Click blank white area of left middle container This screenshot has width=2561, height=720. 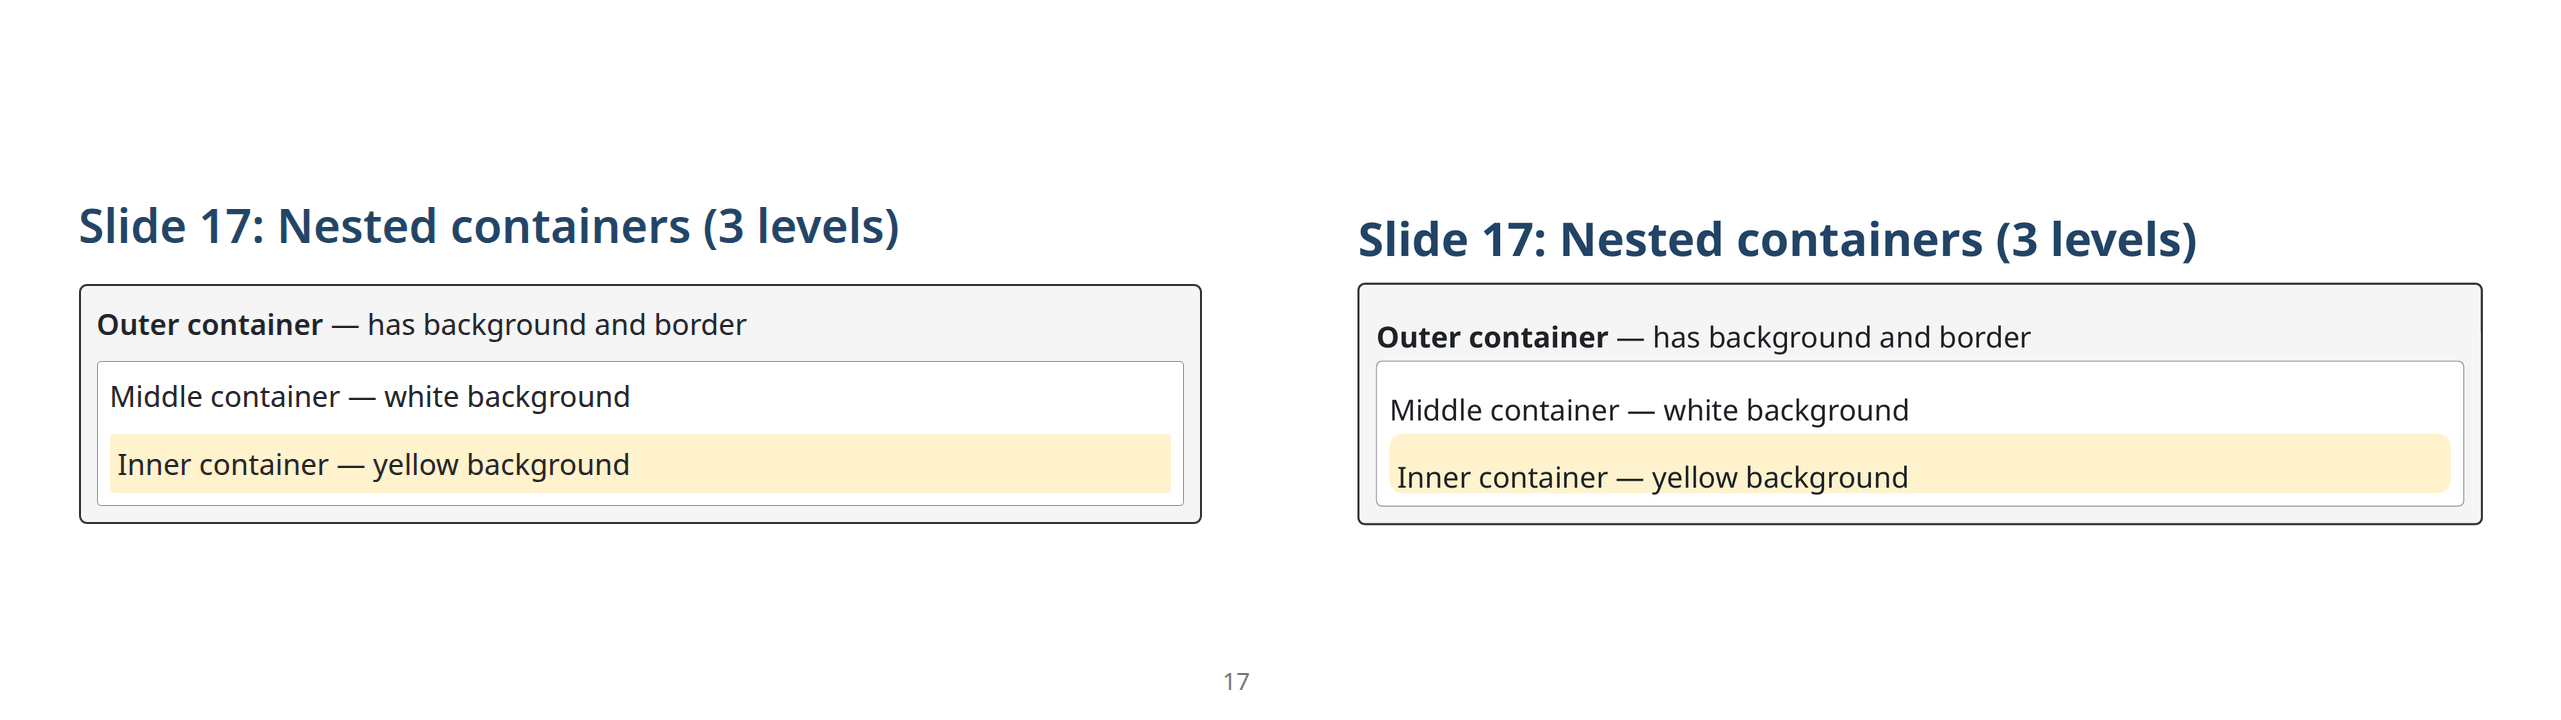(x=900, y=397)
